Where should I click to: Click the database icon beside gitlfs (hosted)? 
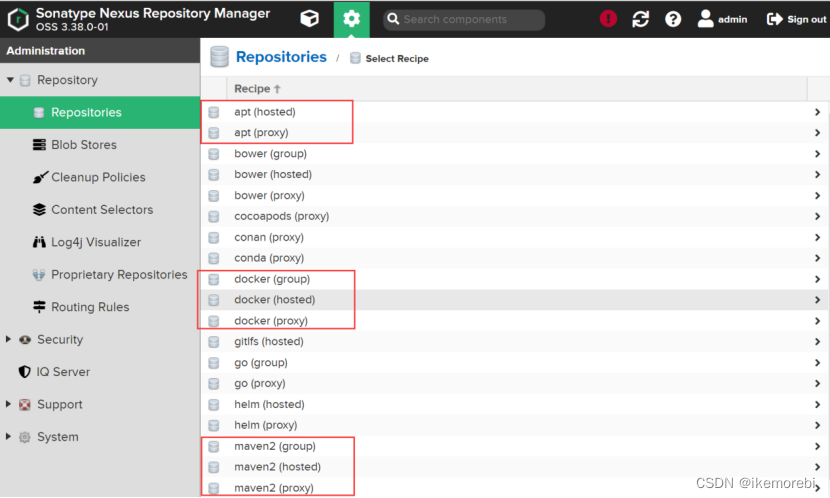coord(214,342)
